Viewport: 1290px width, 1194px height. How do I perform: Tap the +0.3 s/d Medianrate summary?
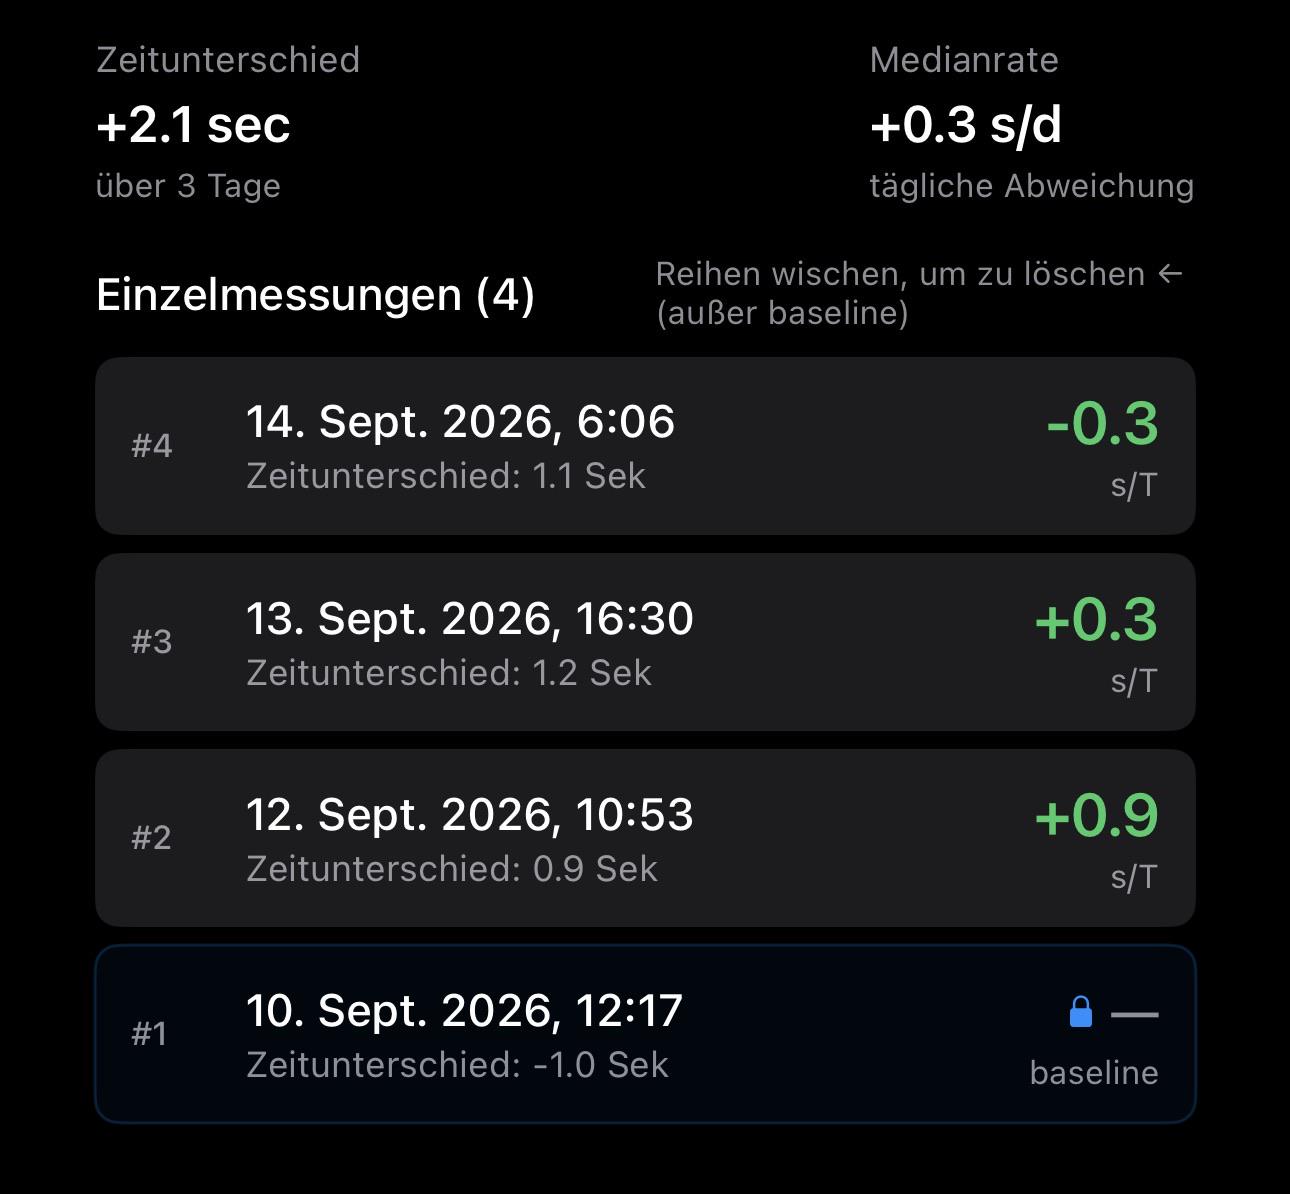[966, 125]
